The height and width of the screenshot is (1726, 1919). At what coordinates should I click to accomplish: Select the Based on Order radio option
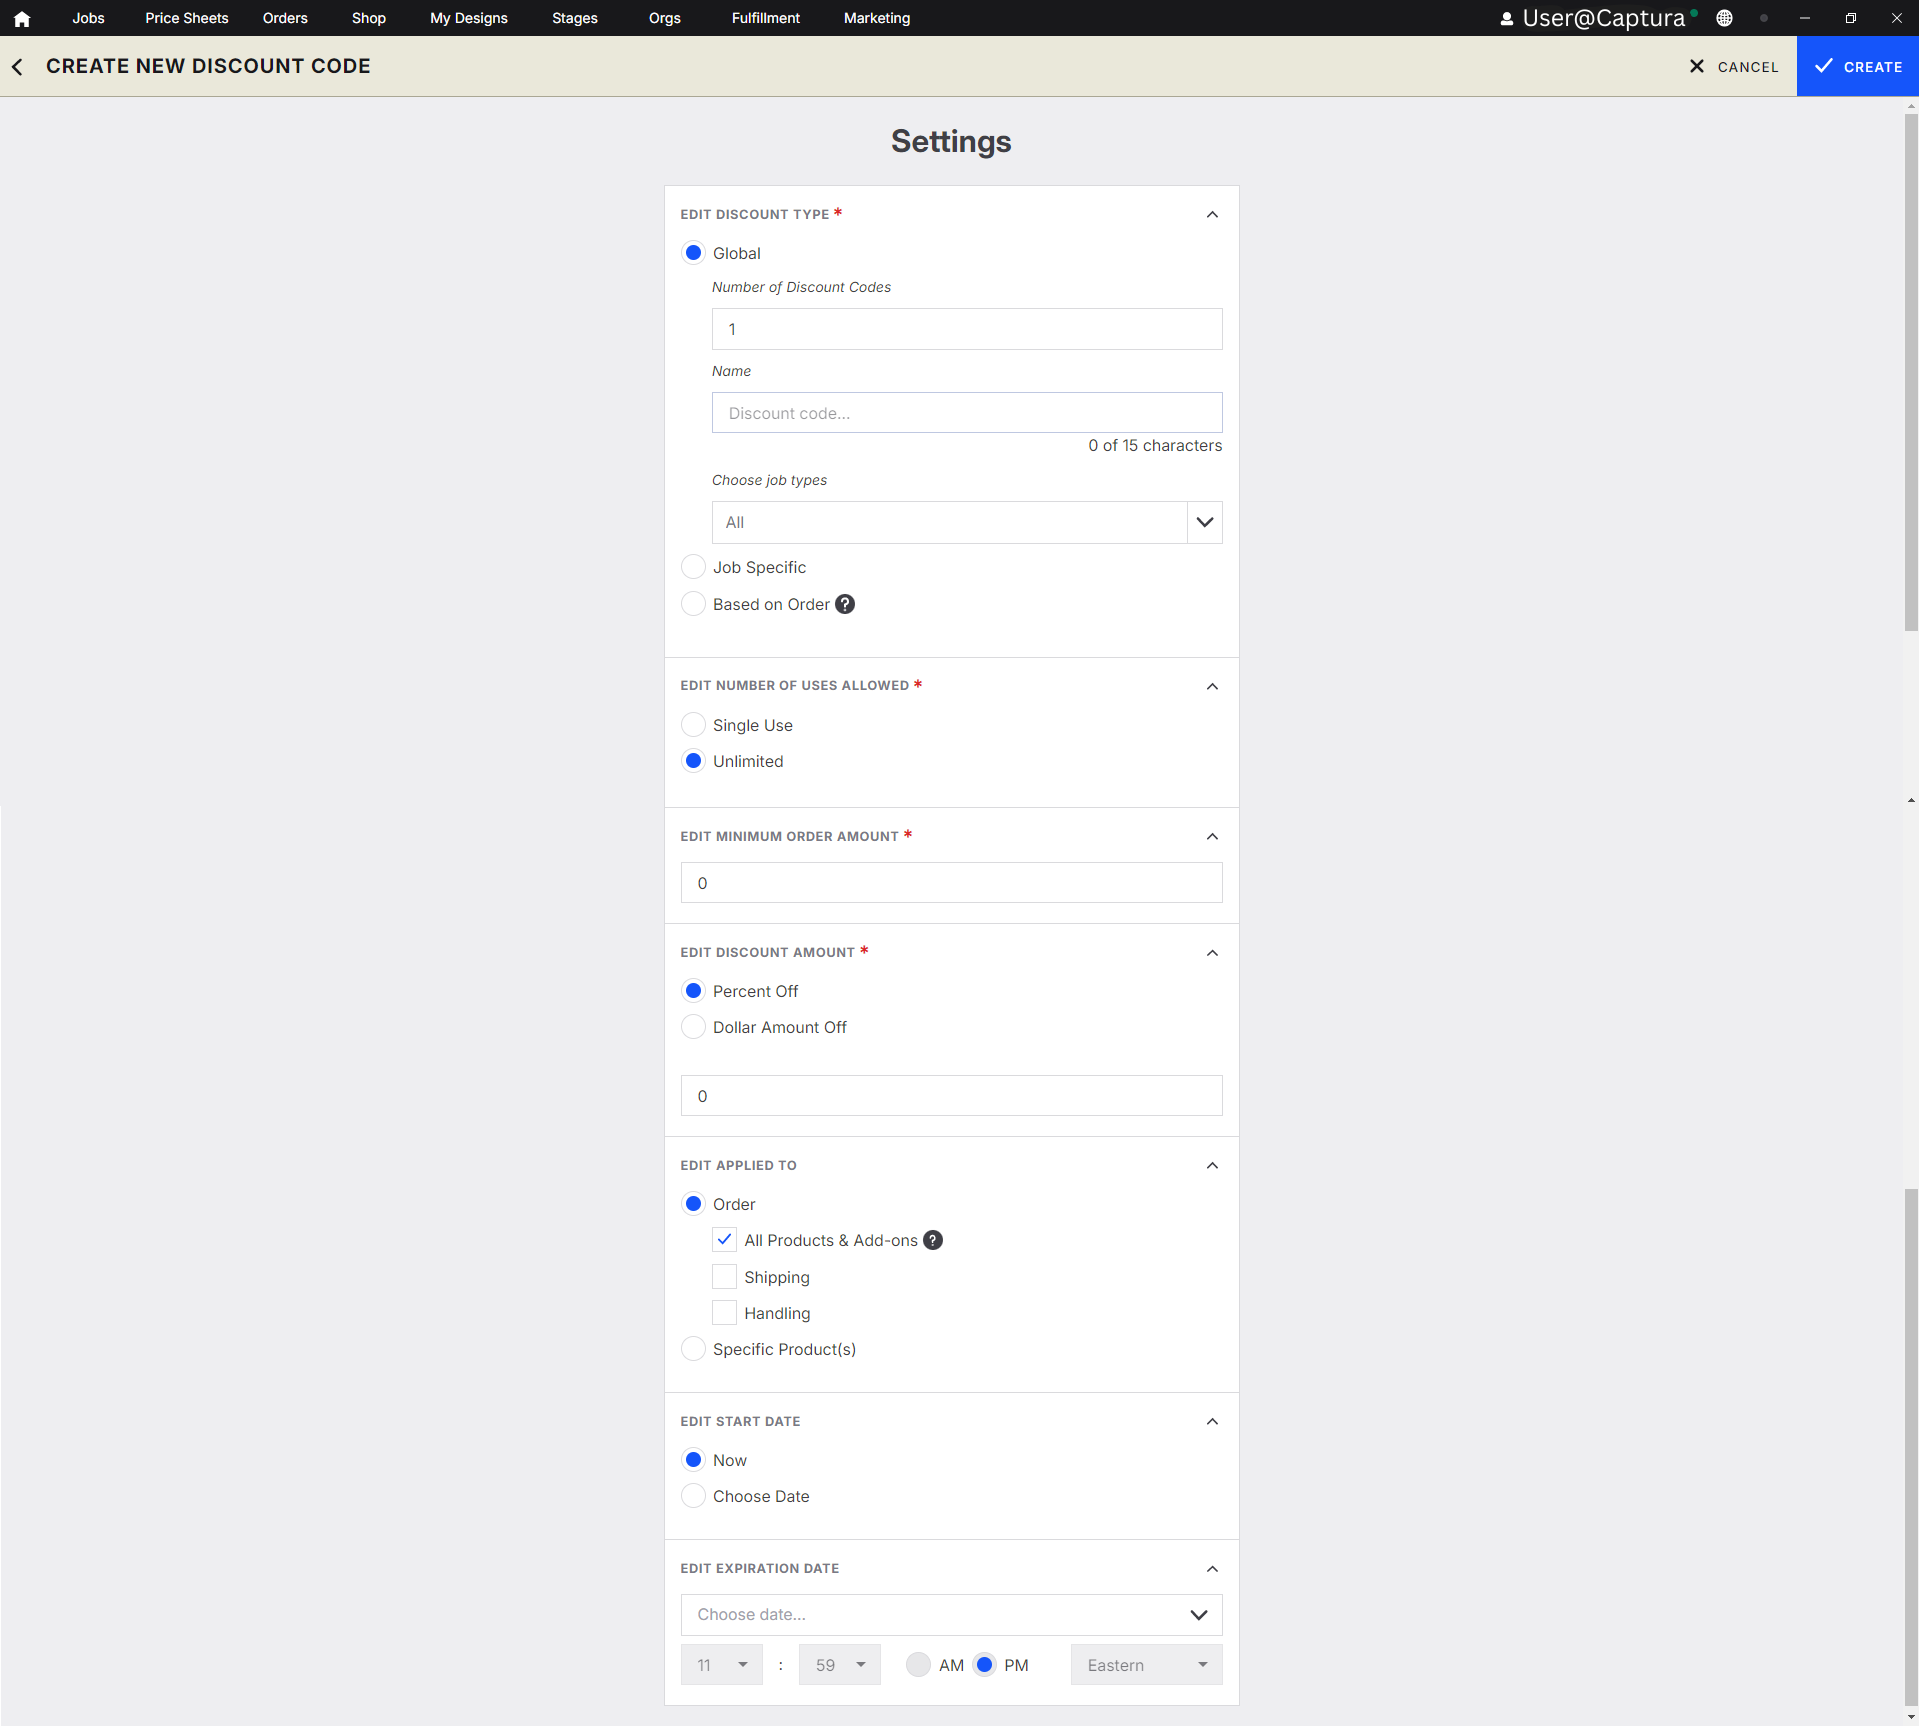pos(693,604)
